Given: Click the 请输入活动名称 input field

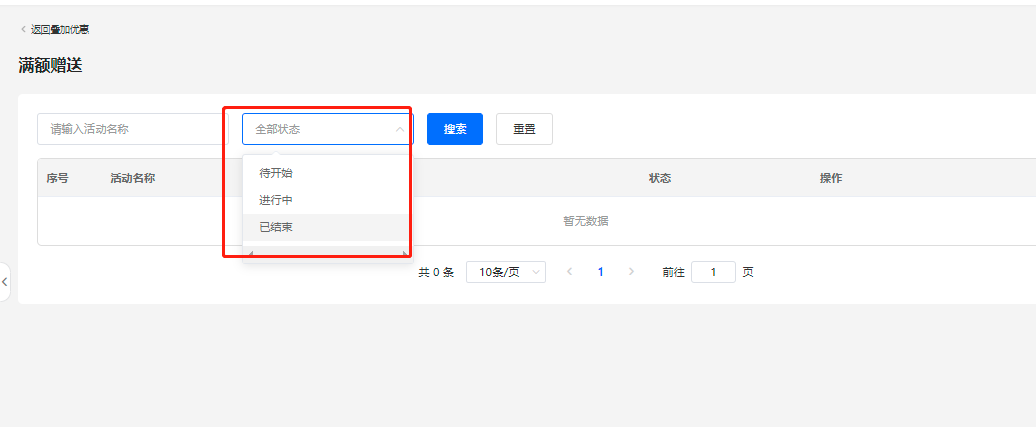Looking at the screenshot, I should [x=132, y=129].
